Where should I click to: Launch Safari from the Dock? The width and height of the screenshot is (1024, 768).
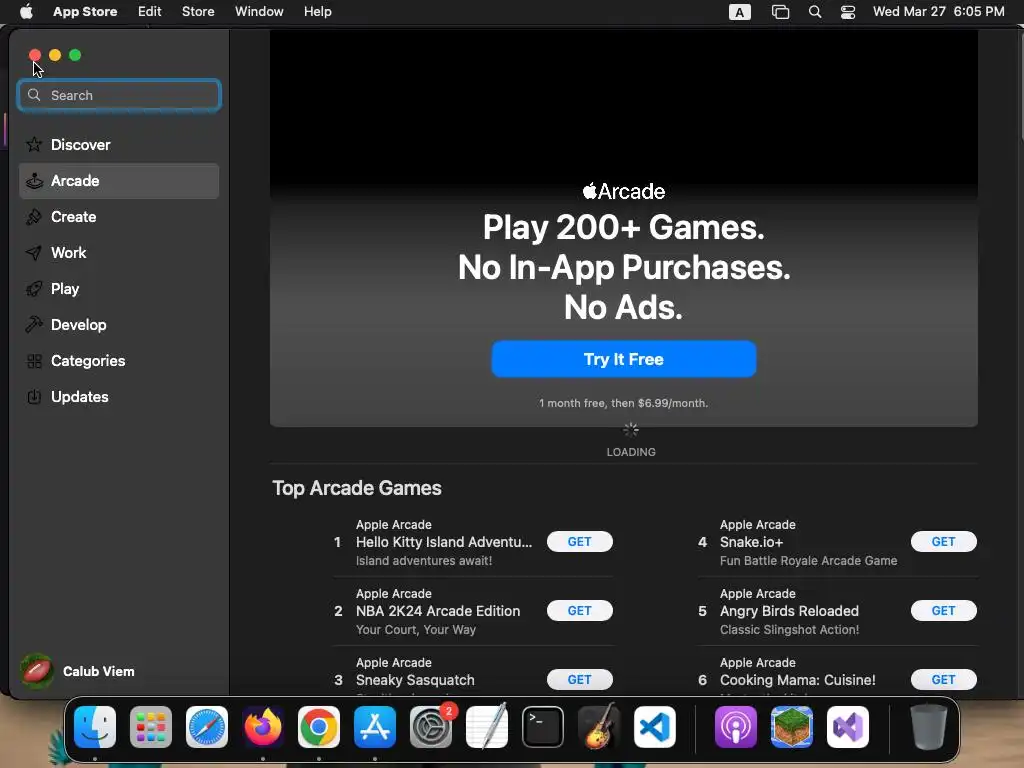coord(207,727)
